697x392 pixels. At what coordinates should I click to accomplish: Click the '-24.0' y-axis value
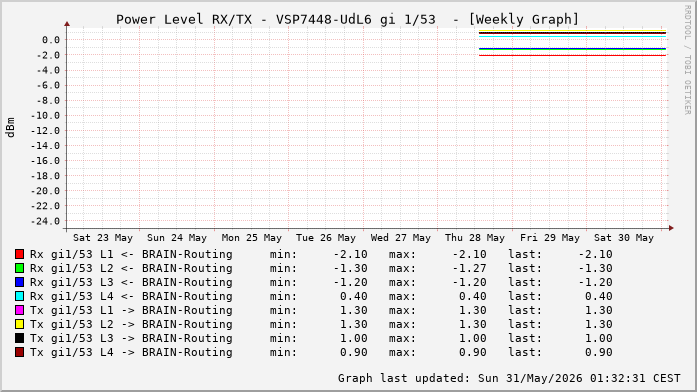(x=45, y=221)
